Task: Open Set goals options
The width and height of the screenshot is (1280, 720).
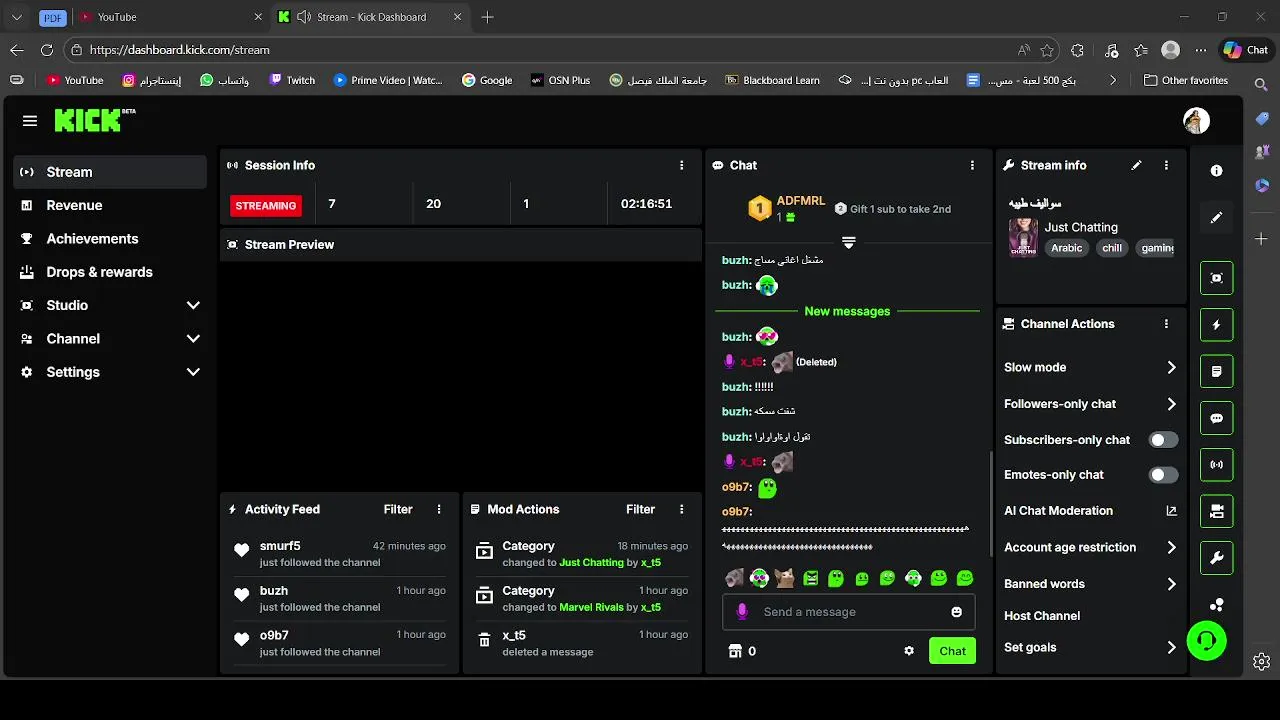Action: (x=1090, y=648)
